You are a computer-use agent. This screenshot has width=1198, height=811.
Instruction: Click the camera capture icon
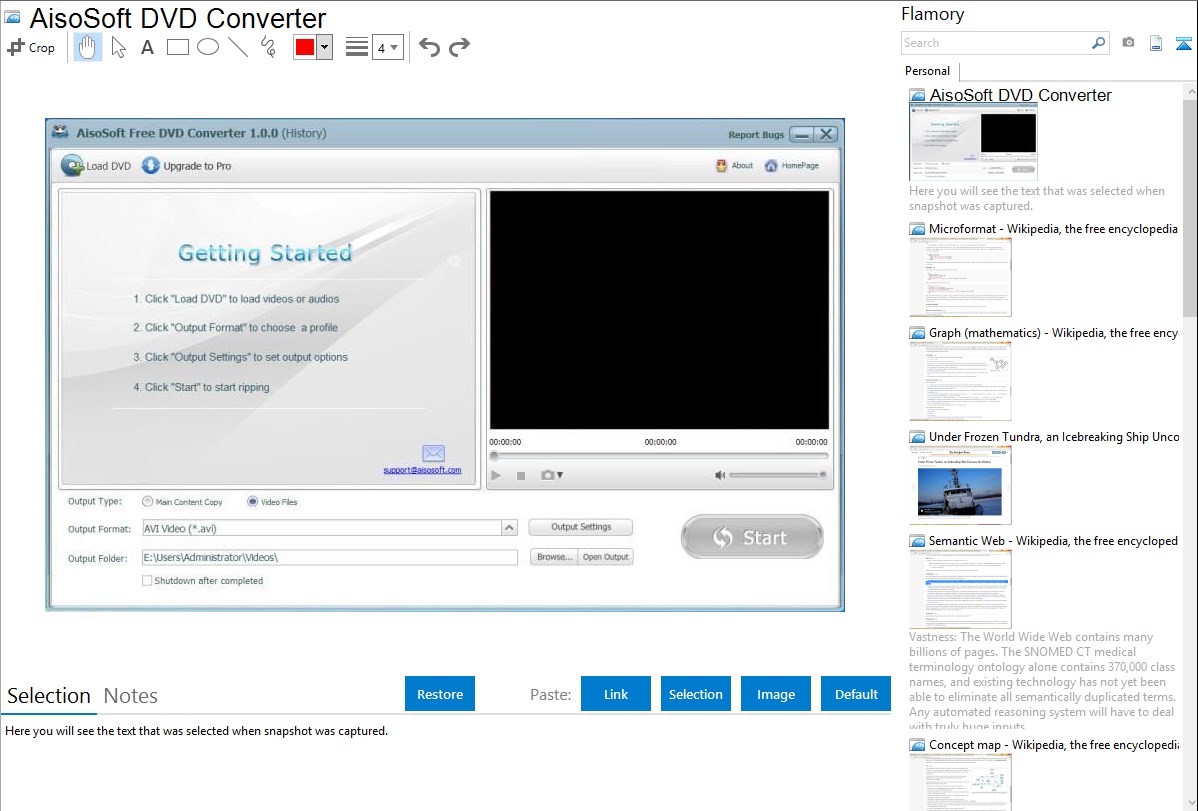1128,43
